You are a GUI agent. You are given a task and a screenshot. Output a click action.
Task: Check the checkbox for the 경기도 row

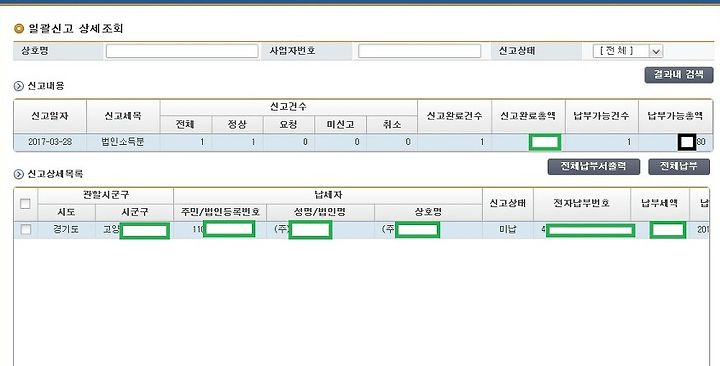26,230
